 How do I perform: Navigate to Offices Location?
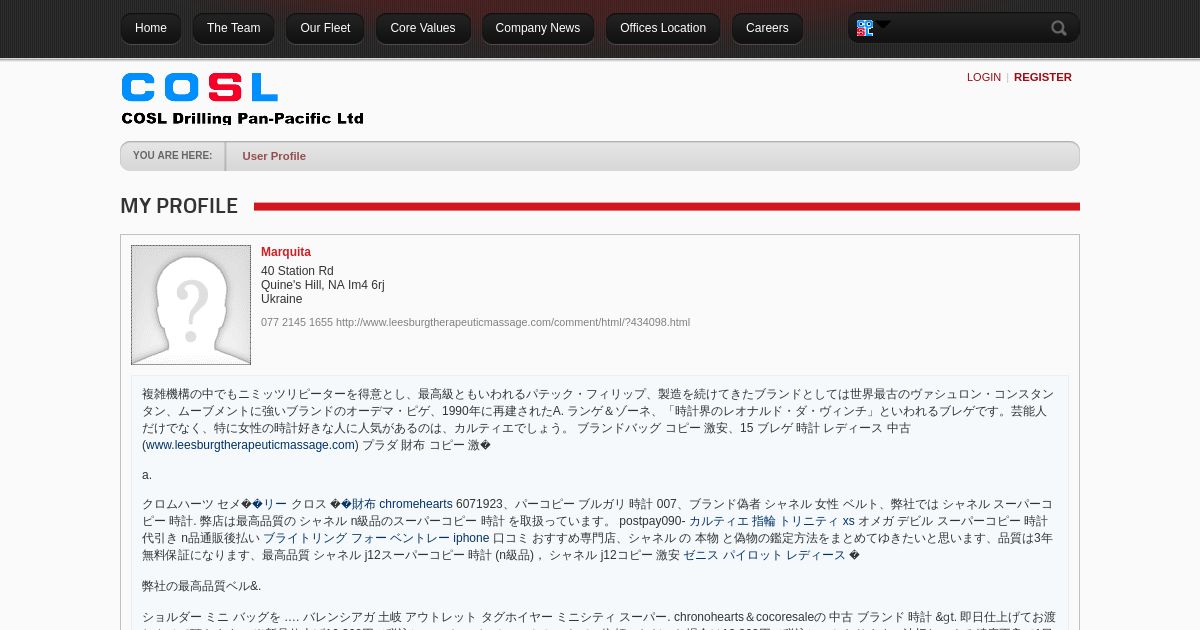[663, 28]
